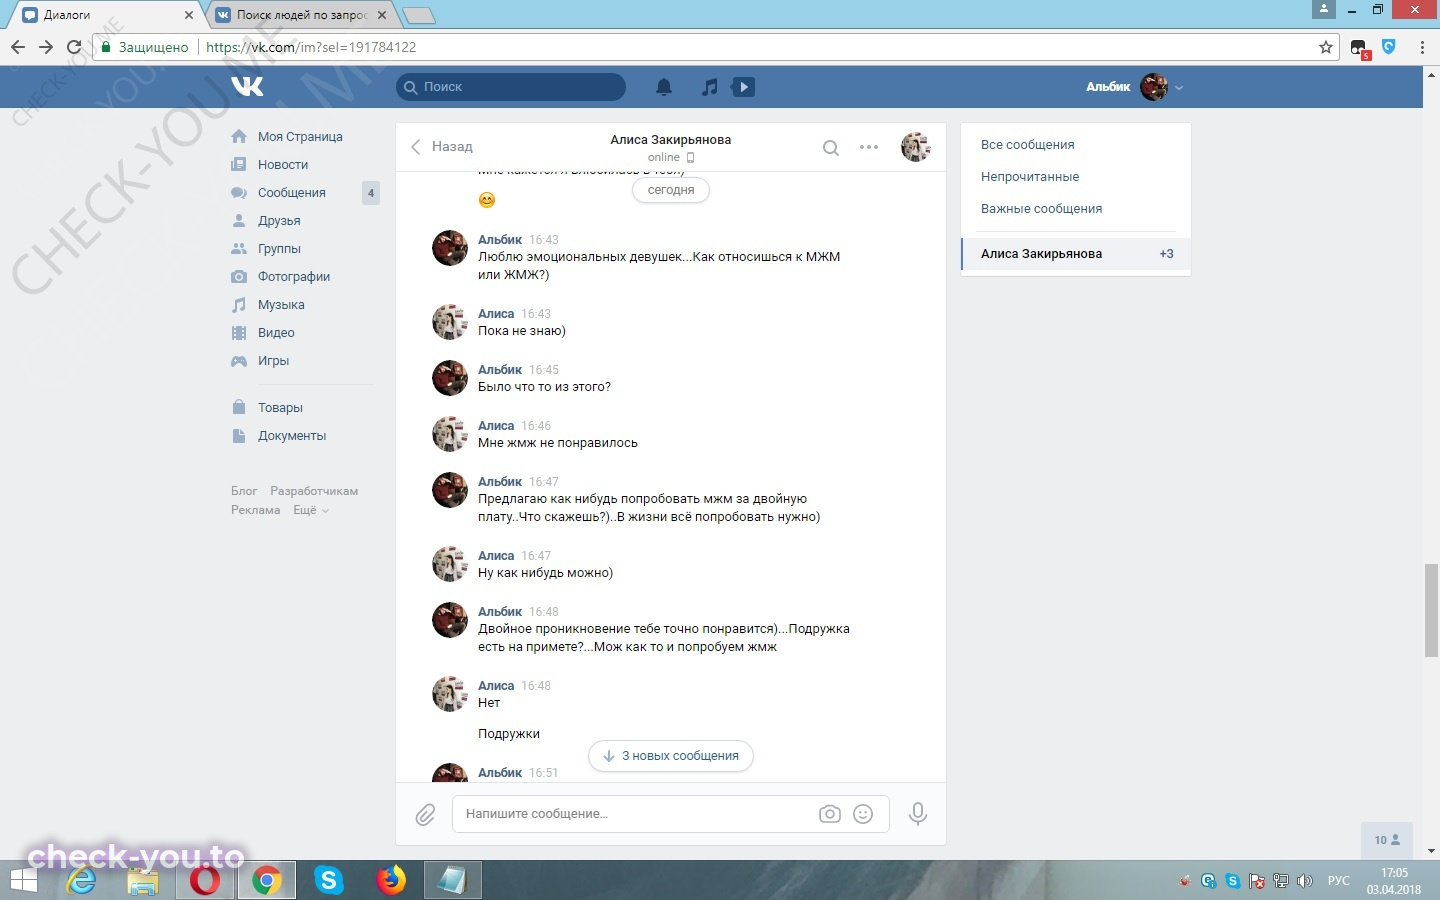Click the microphone voice message icon
Viewport: 1440px width, 900px height.
pyautogui.click(x=917, y=814)
